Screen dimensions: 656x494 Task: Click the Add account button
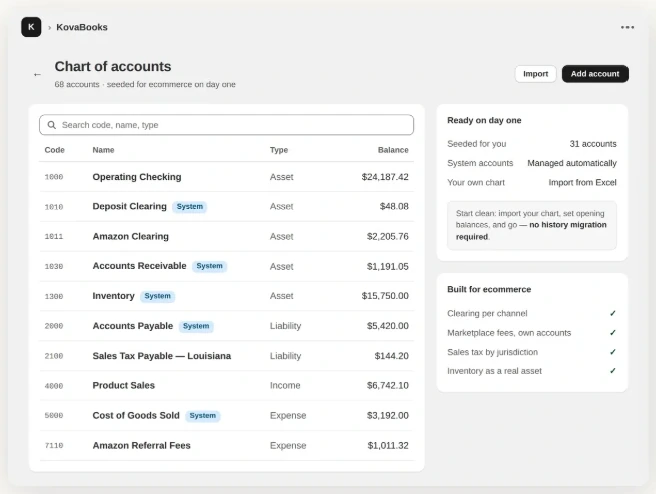click(594, 74)
